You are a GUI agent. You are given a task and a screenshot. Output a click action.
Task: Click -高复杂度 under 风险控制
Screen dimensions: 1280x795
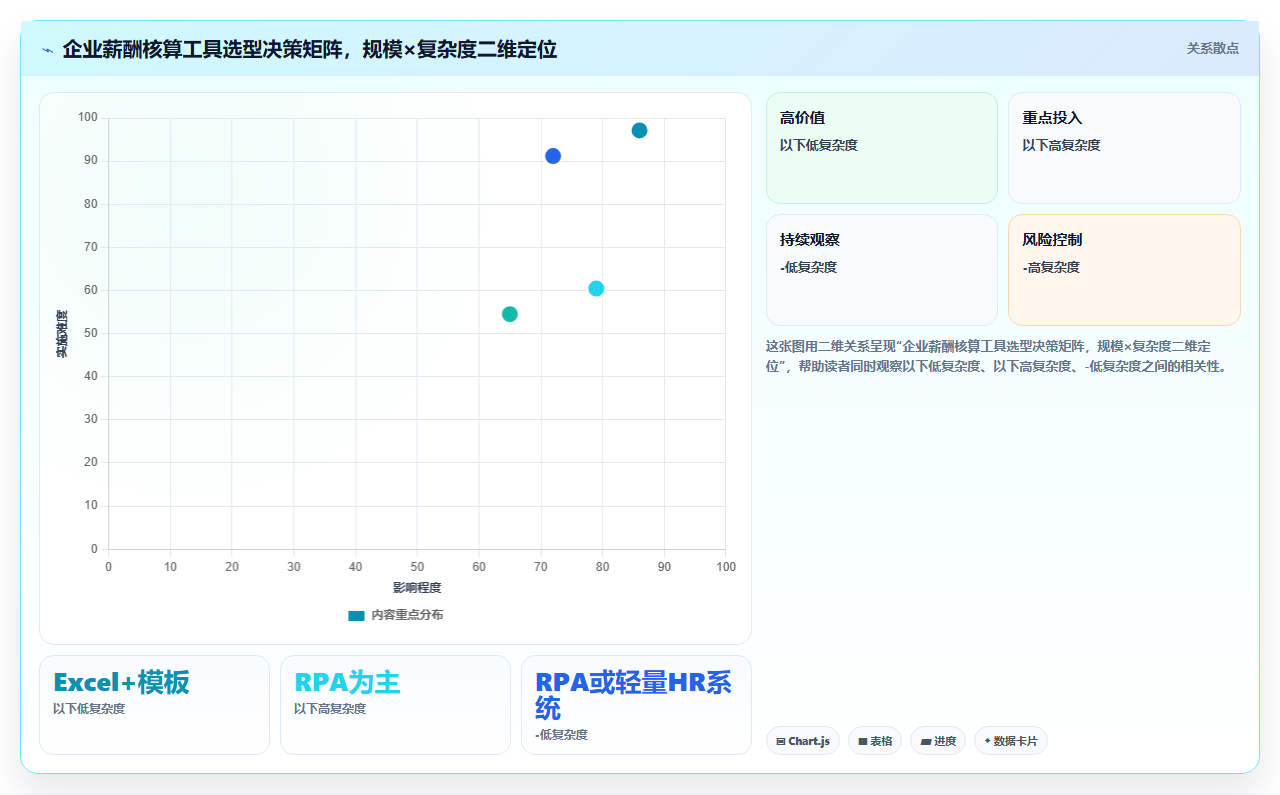(1051, 267)
